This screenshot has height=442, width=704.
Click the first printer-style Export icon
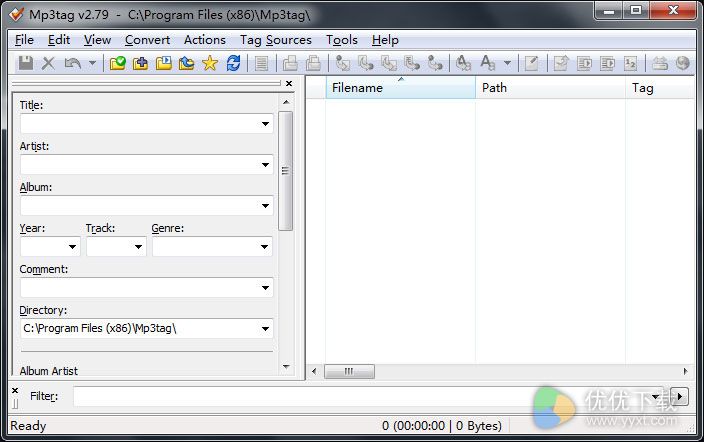click(x=290, y=63)
